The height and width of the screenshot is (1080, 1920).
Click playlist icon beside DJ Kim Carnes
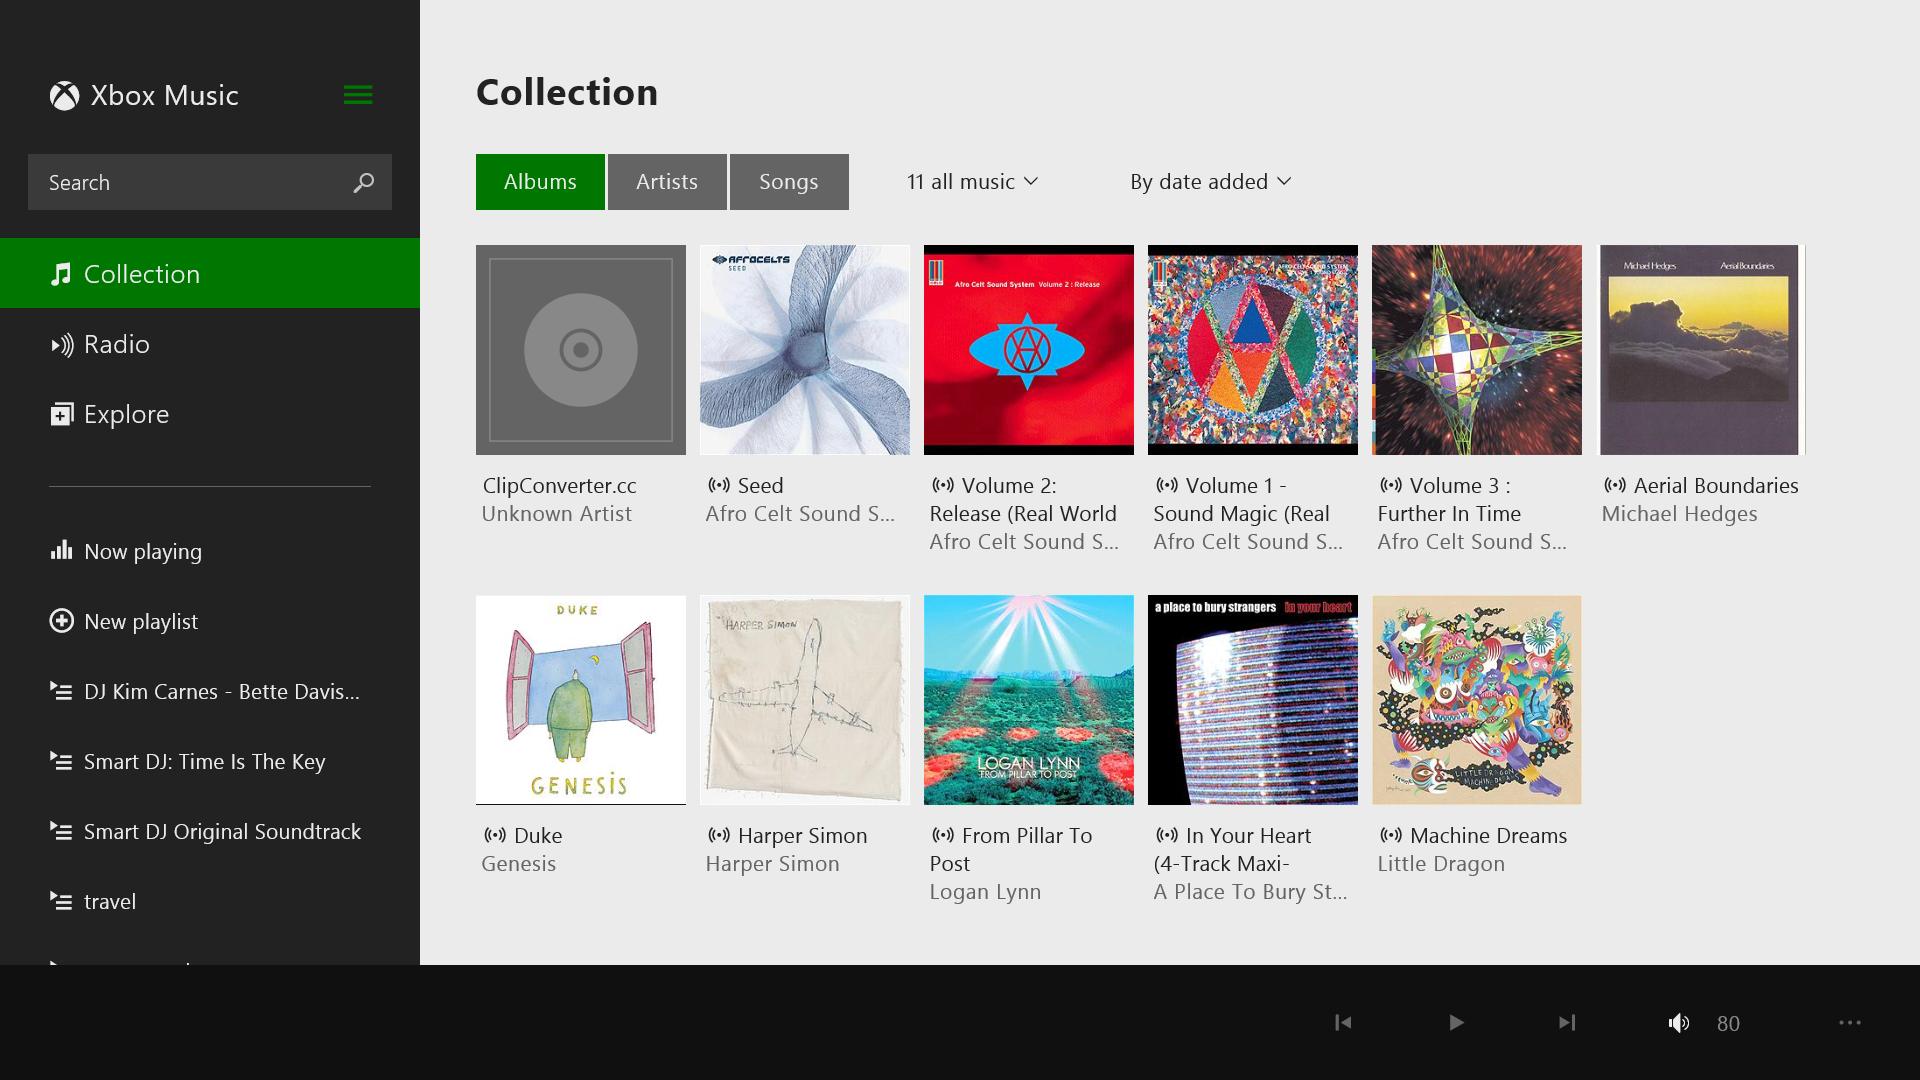(61, 691)
